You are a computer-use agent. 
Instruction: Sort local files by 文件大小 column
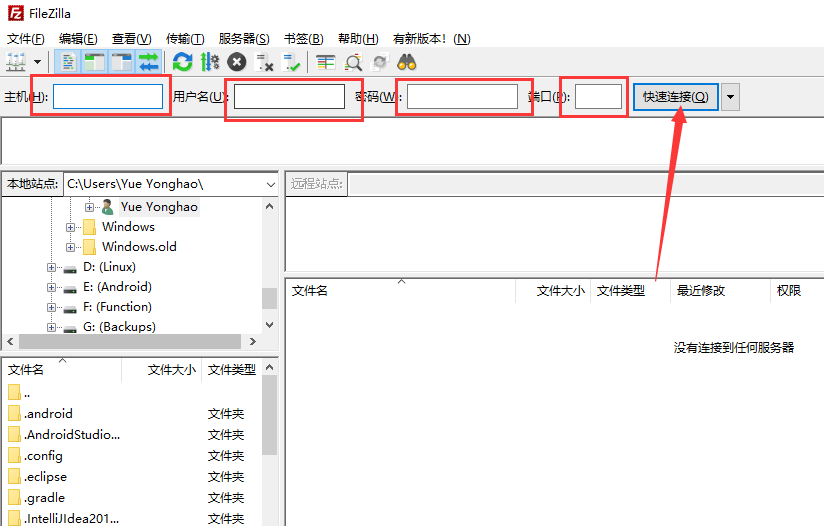pyautogui.click(x=162, y=369)
